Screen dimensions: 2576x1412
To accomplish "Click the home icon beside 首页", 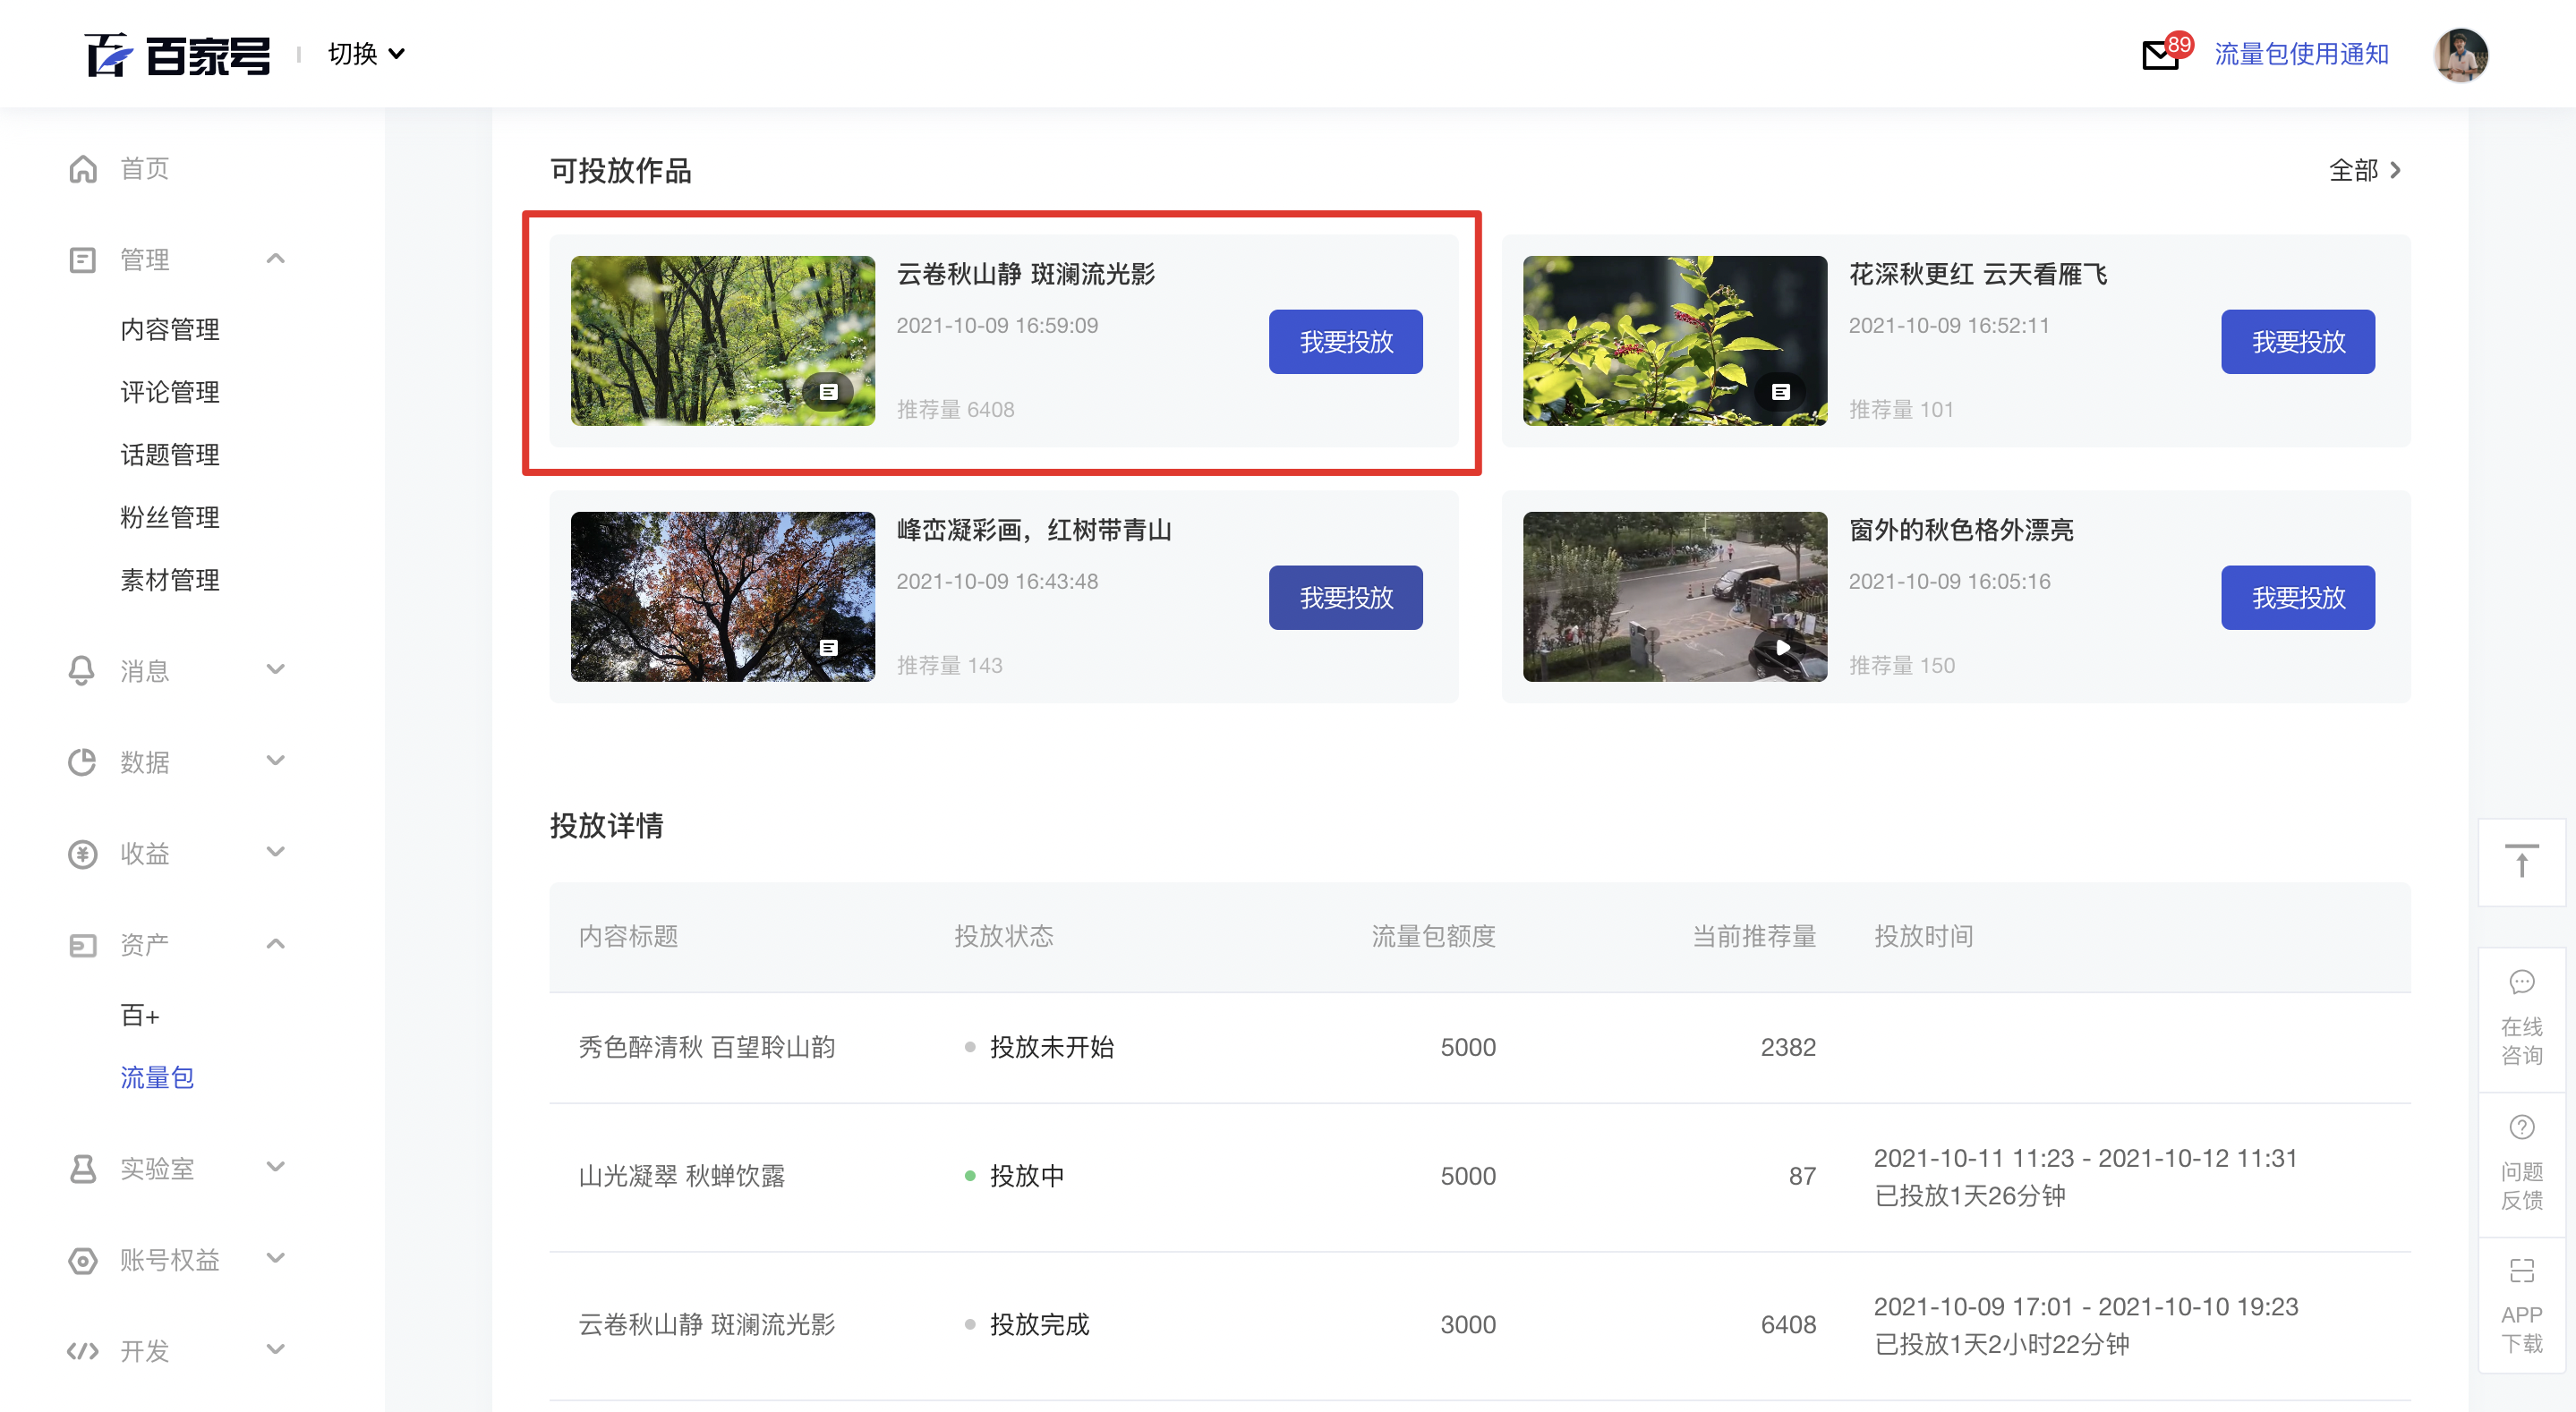I will point(83,169).
